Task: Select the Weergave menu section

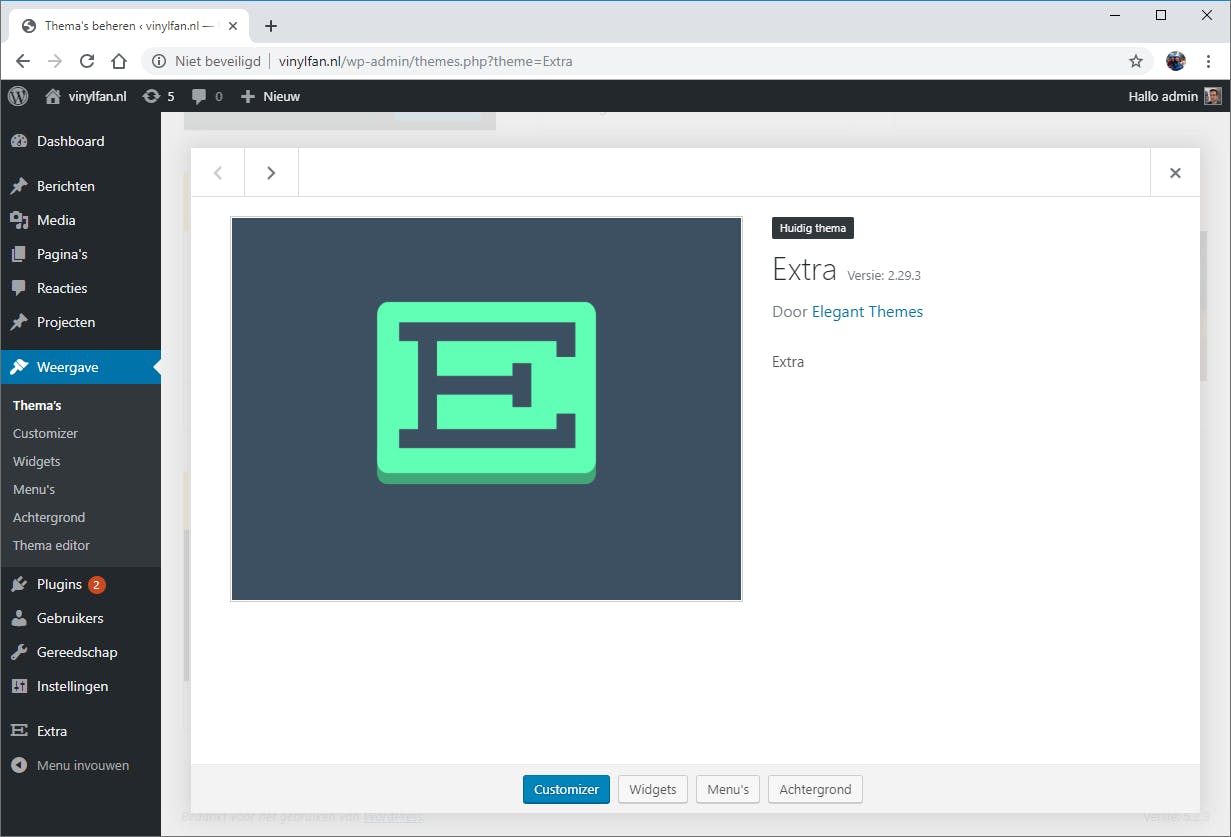Action: tap(80, 367)
